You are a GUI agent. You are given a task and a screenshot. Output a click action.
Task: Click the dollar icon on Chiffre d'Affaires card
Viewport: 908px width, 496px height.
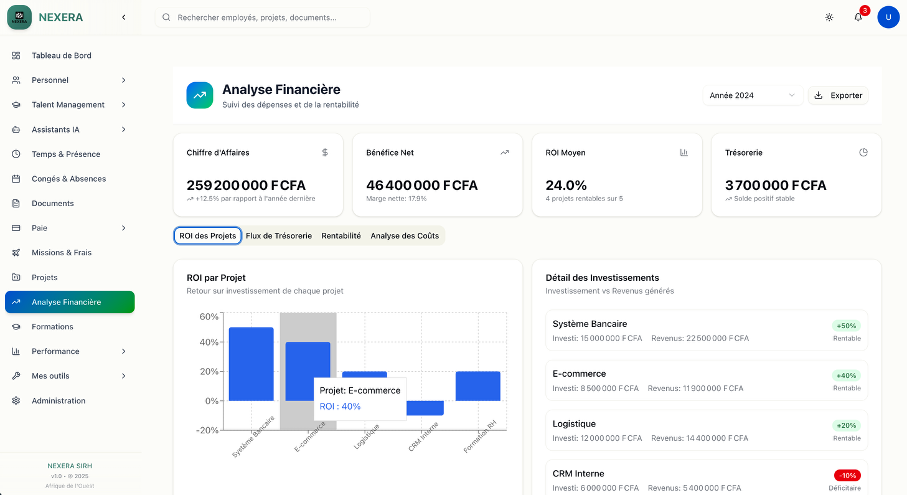[x=325, y=153]
